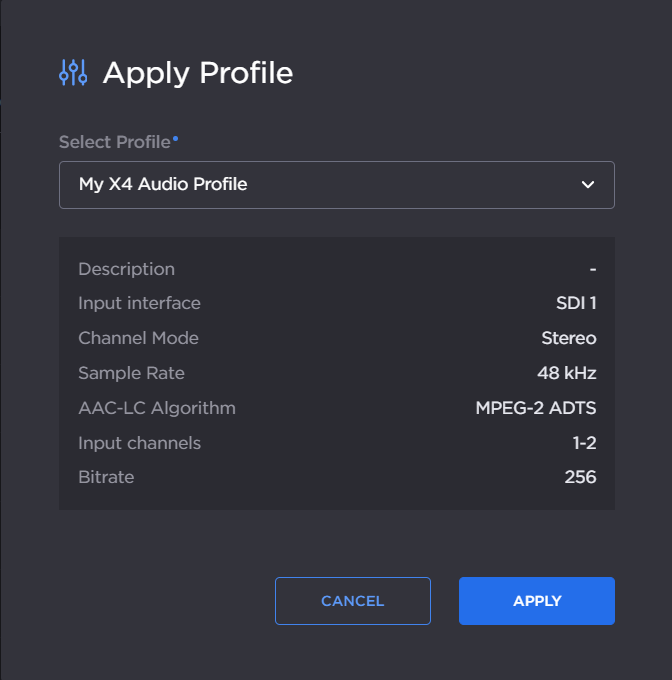Viewport: 672px width, 680px height.
Task: Click the Select Profile field label
Action: point(115,142)
